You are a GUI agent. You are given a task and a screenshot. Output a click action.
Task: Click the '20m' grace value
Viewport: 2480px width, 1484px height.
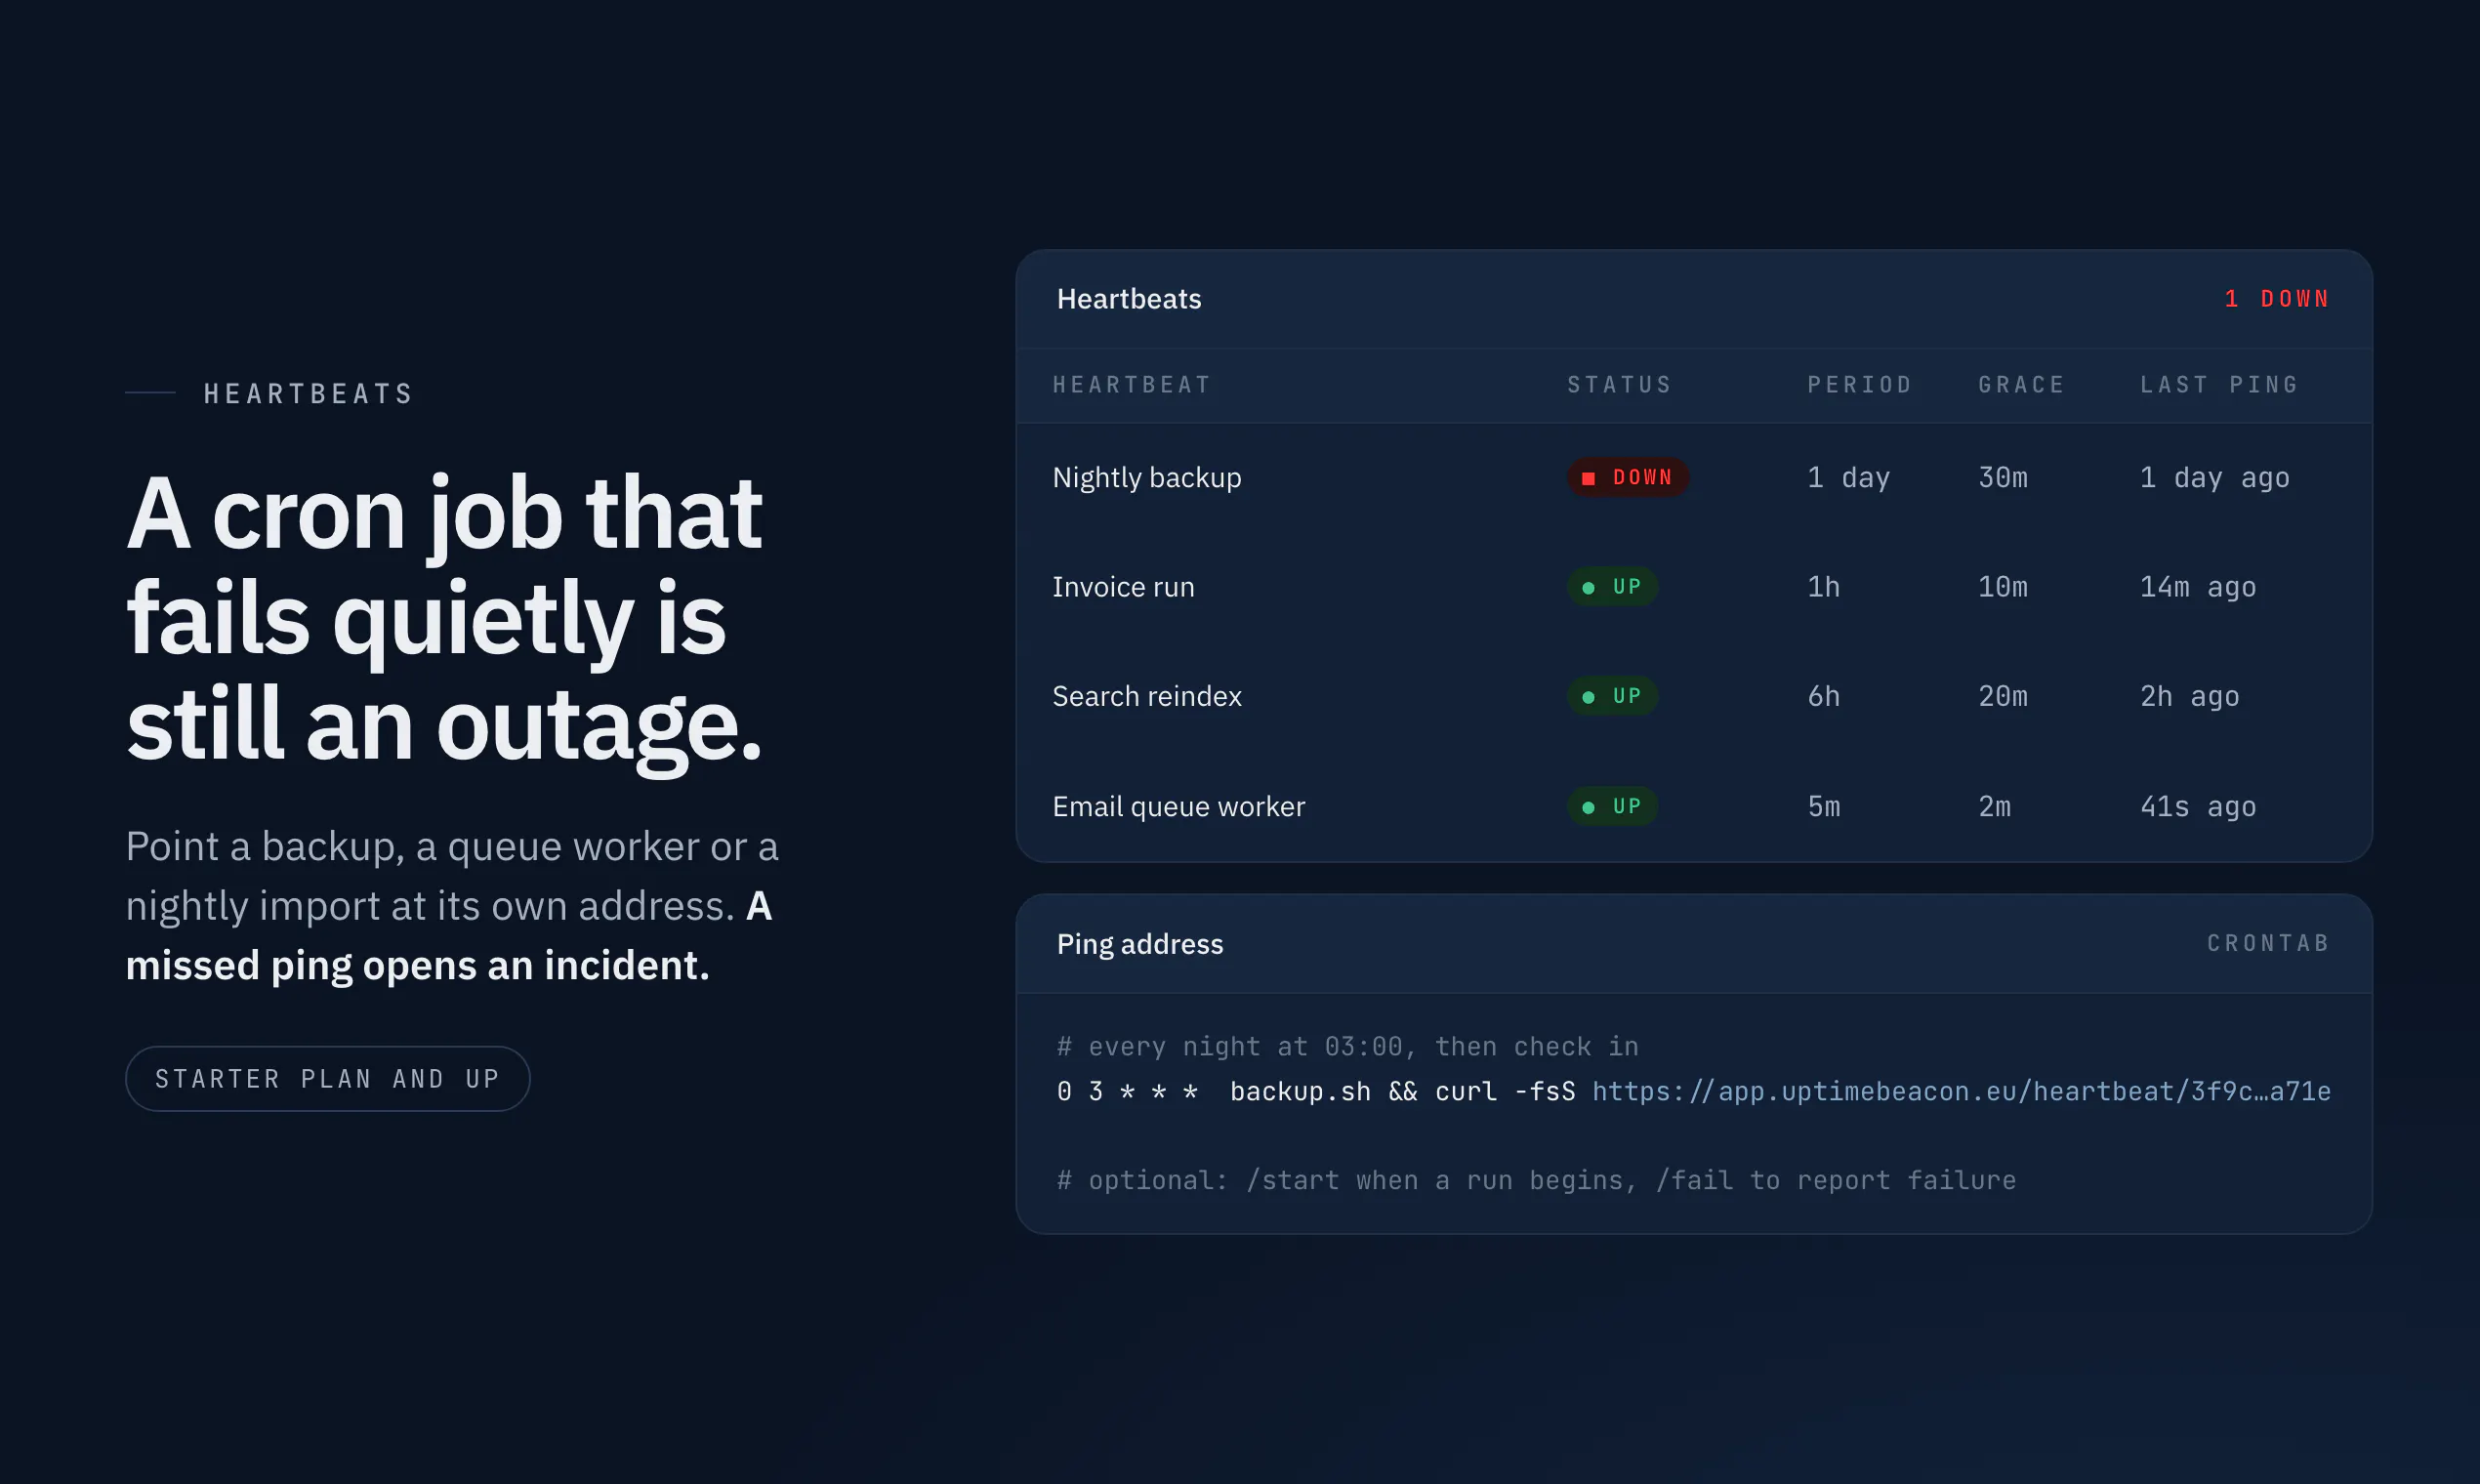click(2003, 696)
